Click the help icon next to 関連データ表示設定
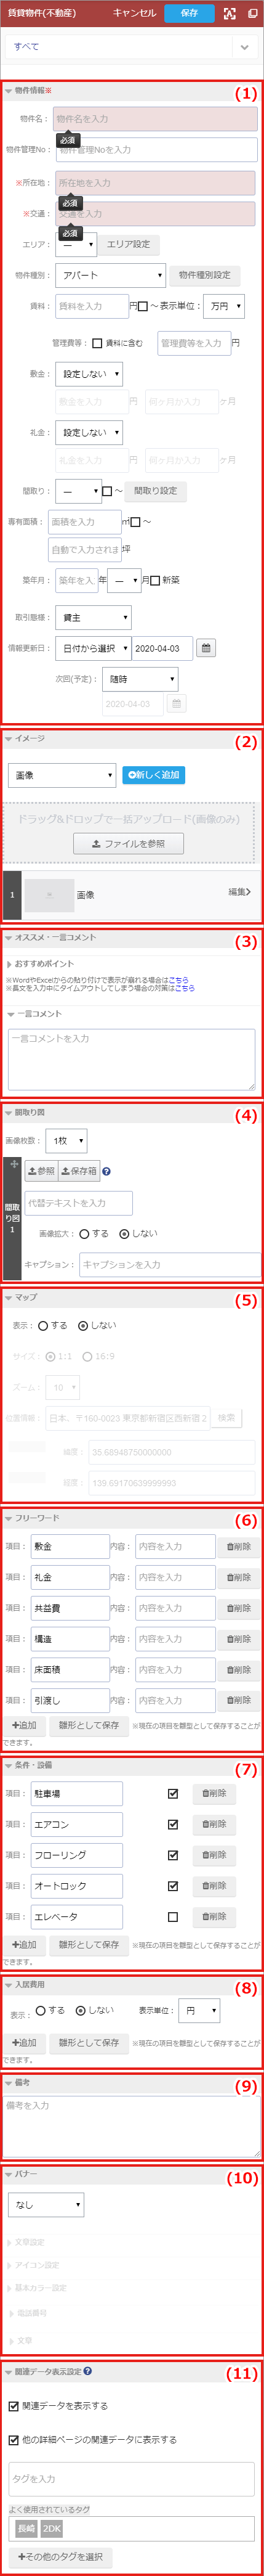This screenshot has width=264, height=2576. click(88, 2370)
